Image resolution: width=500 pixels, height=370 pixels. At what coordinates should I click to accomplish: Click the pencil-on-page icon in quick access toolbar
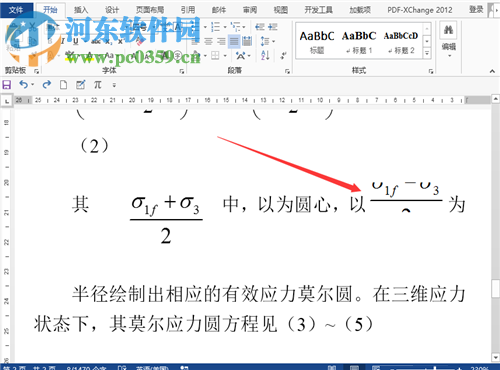click(x=80, y=85)
